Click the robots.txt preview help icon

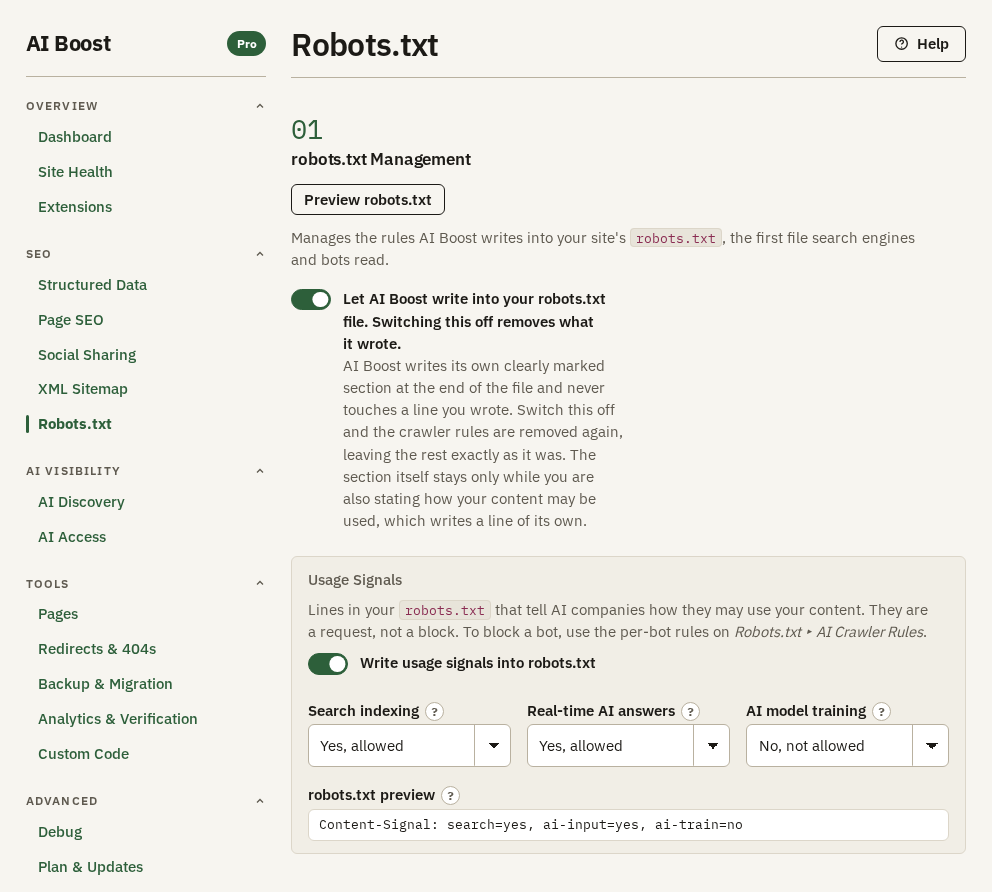[450, 795]
